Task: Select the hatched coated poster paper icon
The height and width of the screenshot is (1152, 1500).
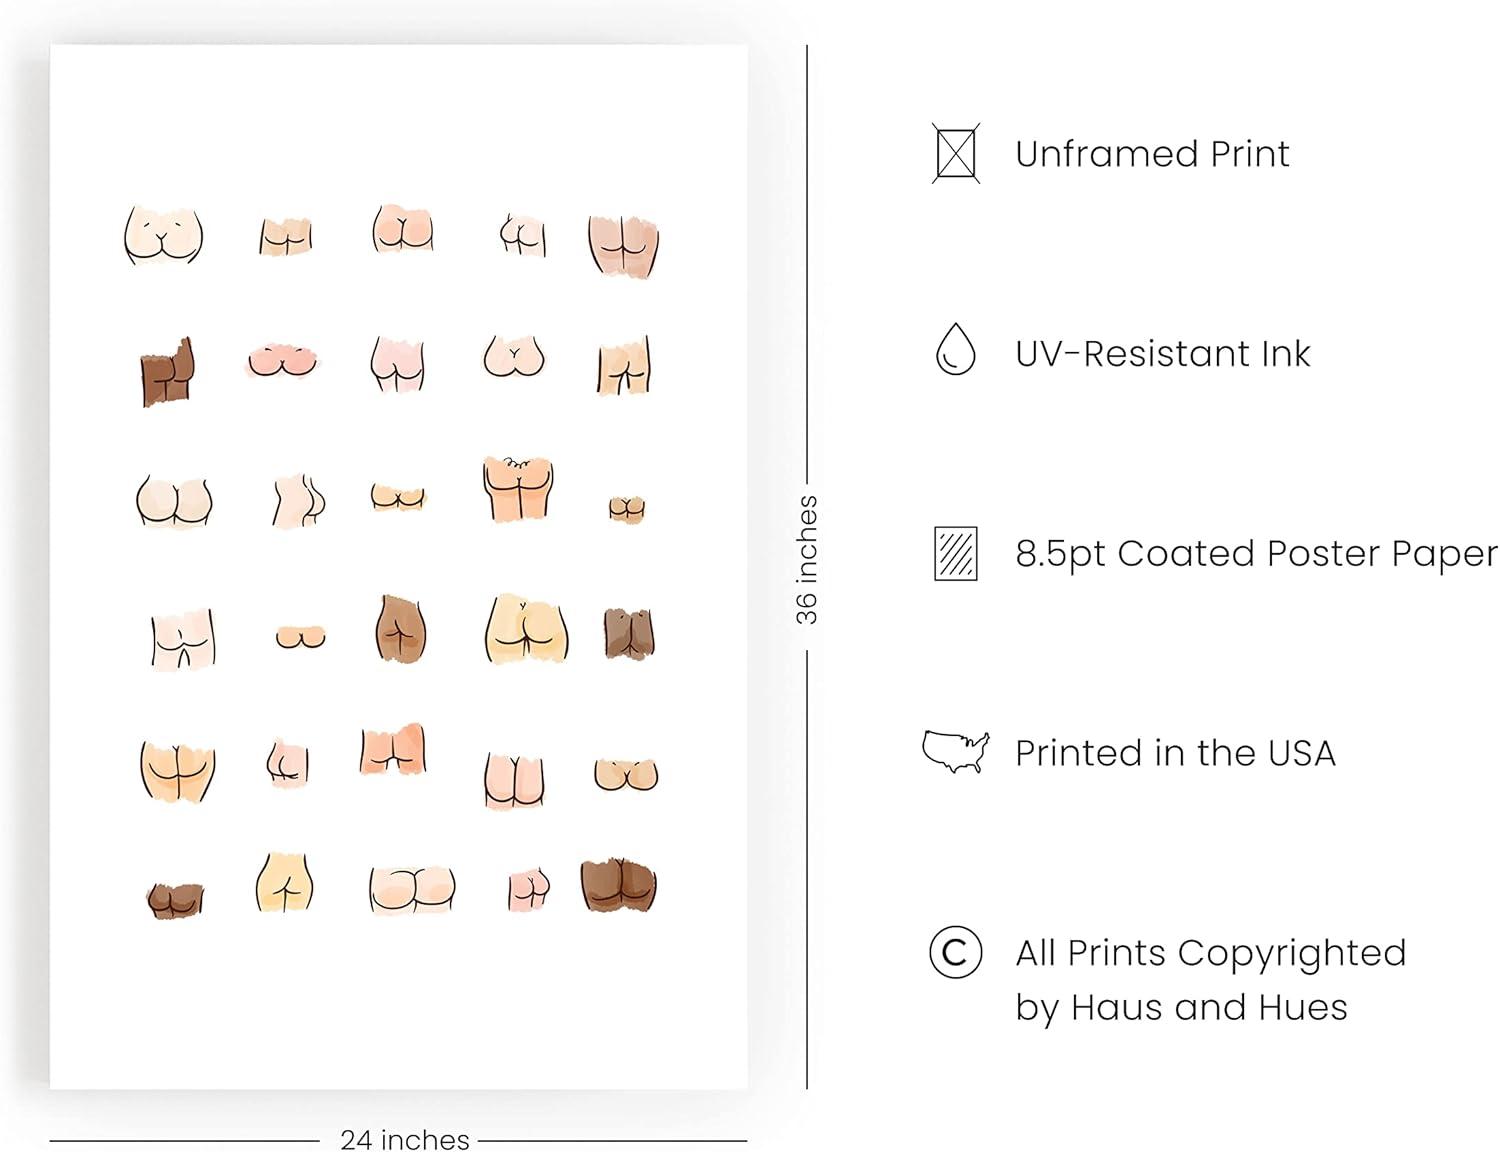Action: click(955, 553)
